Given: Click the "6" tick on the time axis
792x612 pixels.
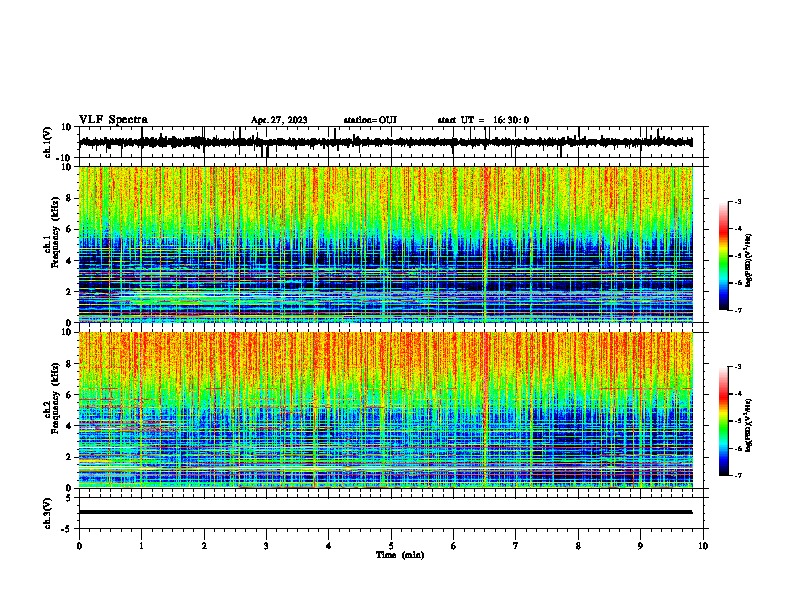Looking at the screenshot, I should [454, 546].
